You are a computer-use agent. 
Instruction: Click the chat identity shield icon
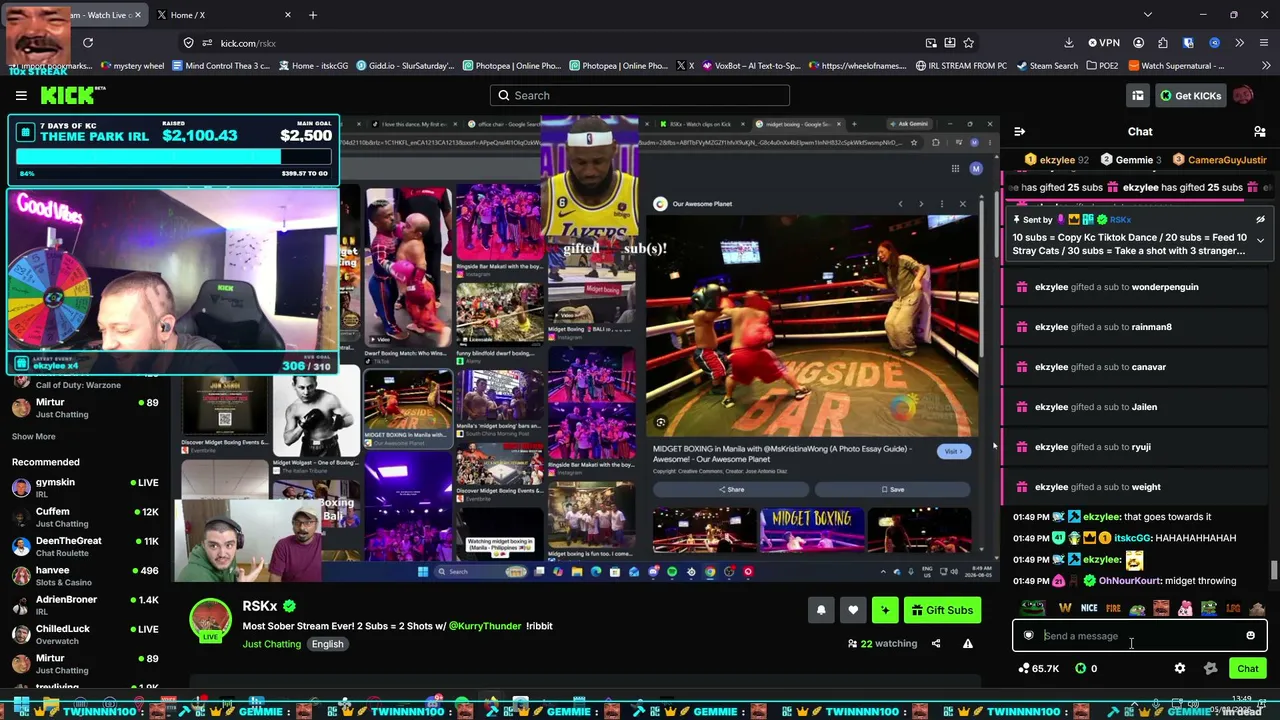tap(1028, 636)
